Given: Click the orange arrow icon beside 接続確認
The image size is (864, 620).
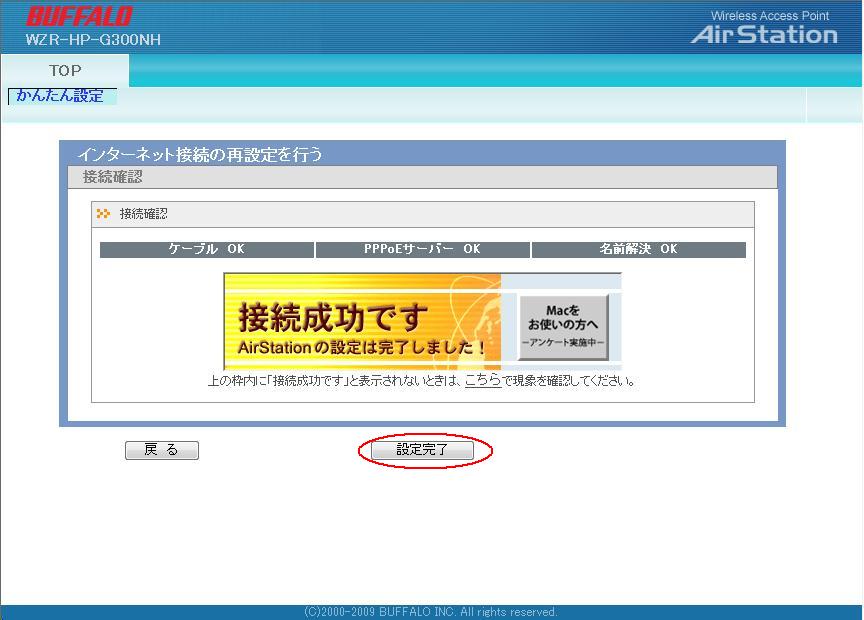Looking at the screenshot, I should tap(103, 214).
